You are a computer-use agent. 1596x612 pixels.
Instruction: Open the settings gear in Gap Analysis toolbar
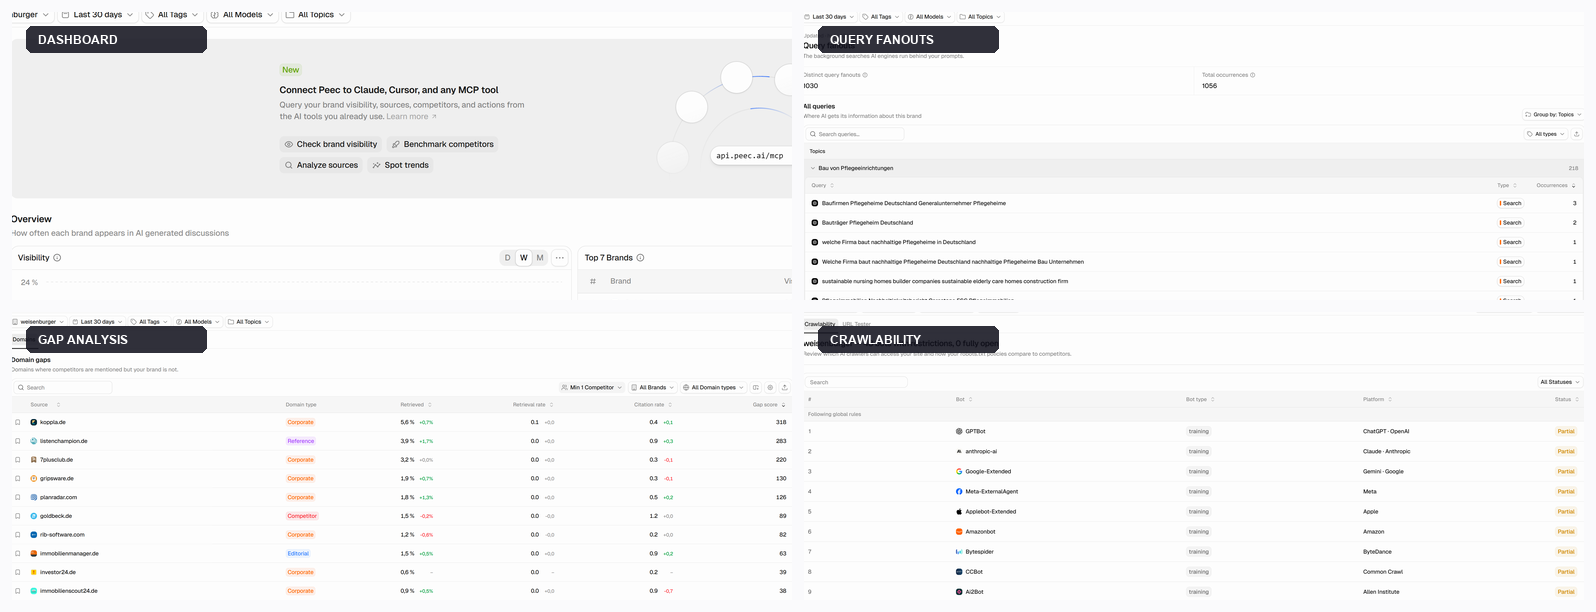[x=770, y=387]
